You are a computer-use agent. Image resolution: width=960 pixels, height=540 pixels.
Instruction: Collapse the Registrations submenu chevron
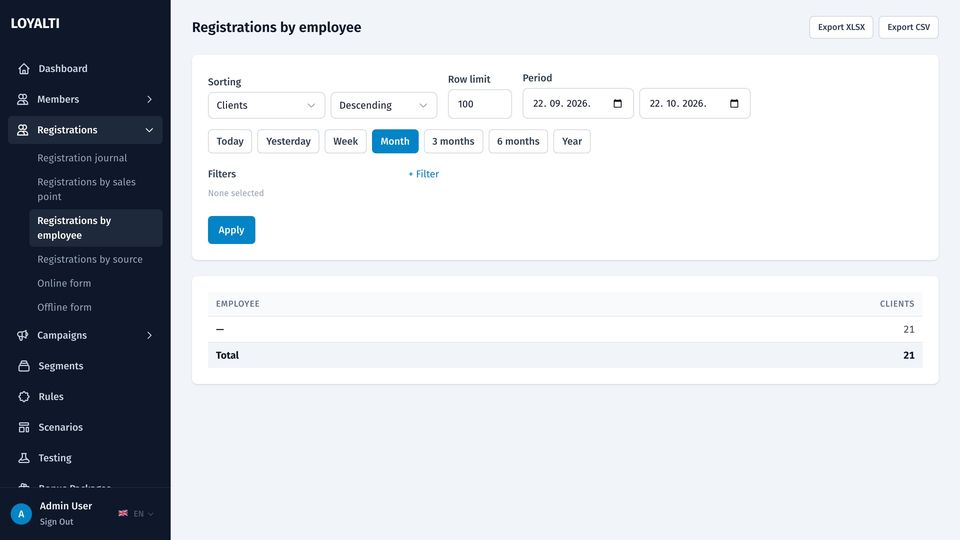[149, 130]
